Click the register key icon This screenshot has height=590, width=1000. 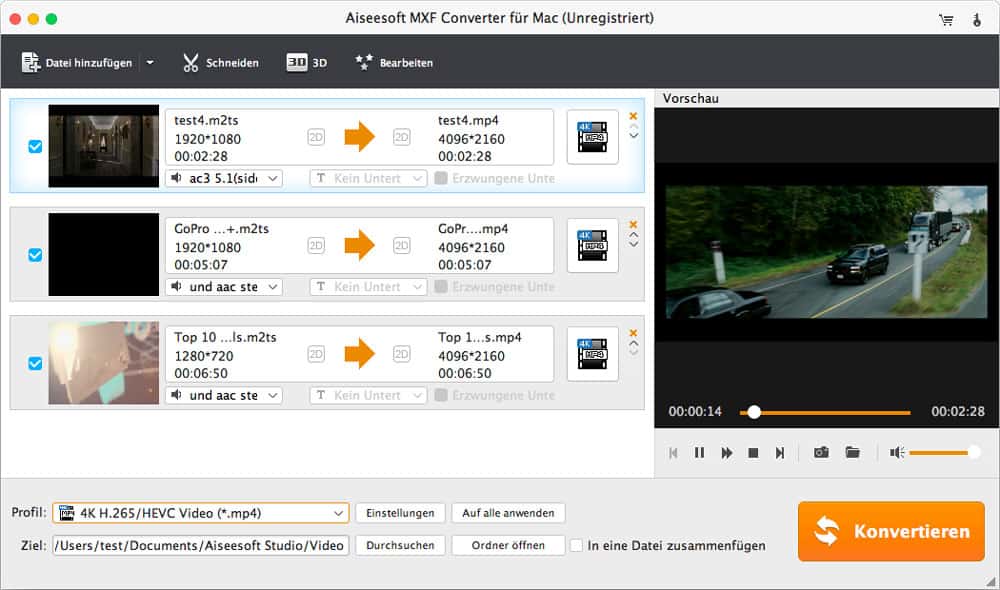coord(977,20)
